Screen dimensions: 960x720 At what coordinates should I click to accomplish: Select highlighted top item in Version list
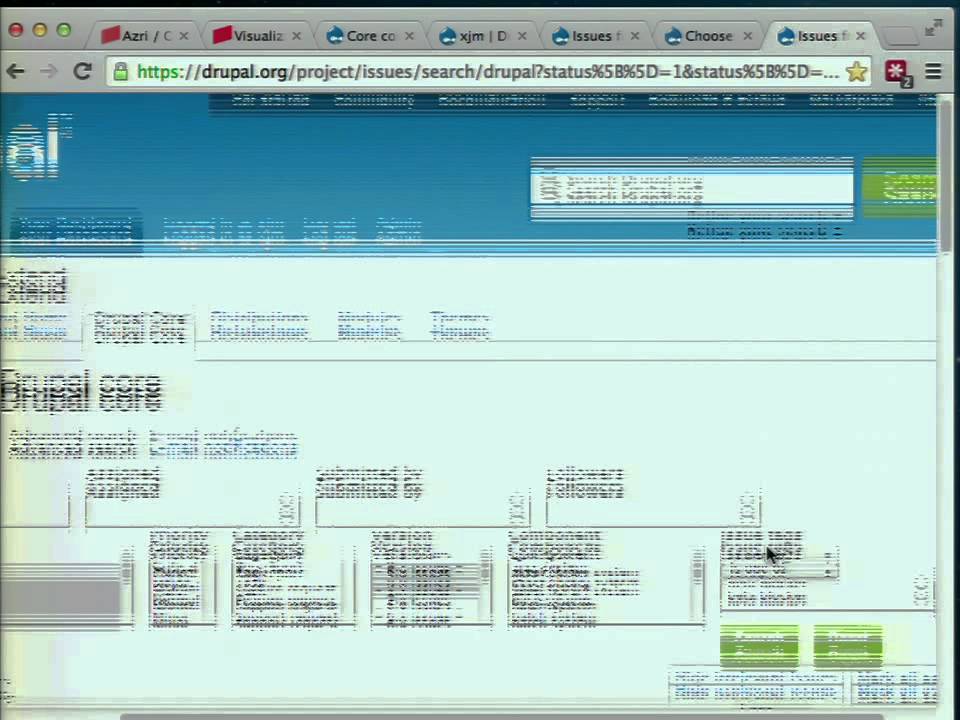coord(426,572)
